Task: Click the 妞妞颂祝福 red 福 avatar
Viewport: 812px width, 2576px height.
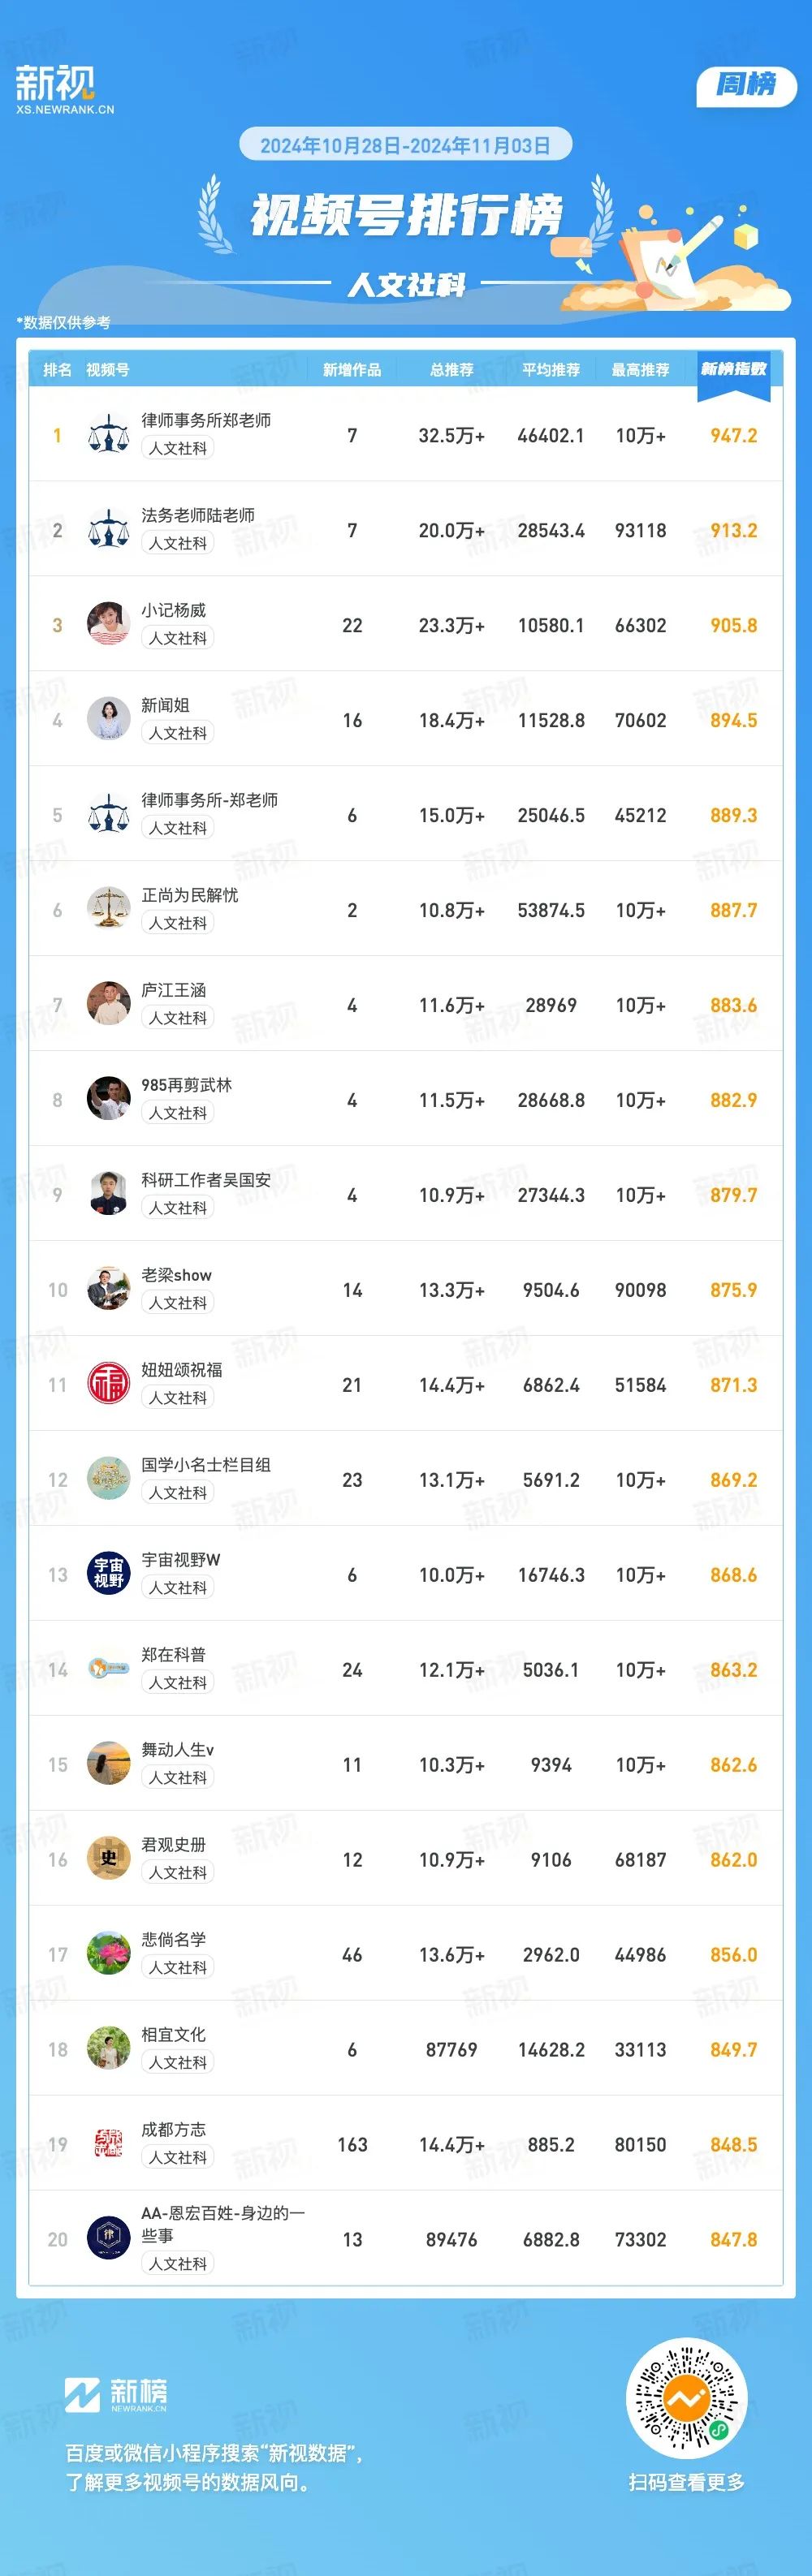Action: (108, 1385)
